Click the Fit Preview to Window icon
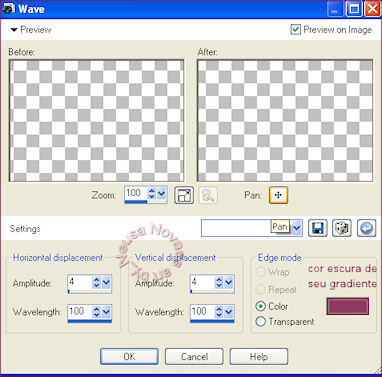Viewport: 382px width, 377px height. 184,195
